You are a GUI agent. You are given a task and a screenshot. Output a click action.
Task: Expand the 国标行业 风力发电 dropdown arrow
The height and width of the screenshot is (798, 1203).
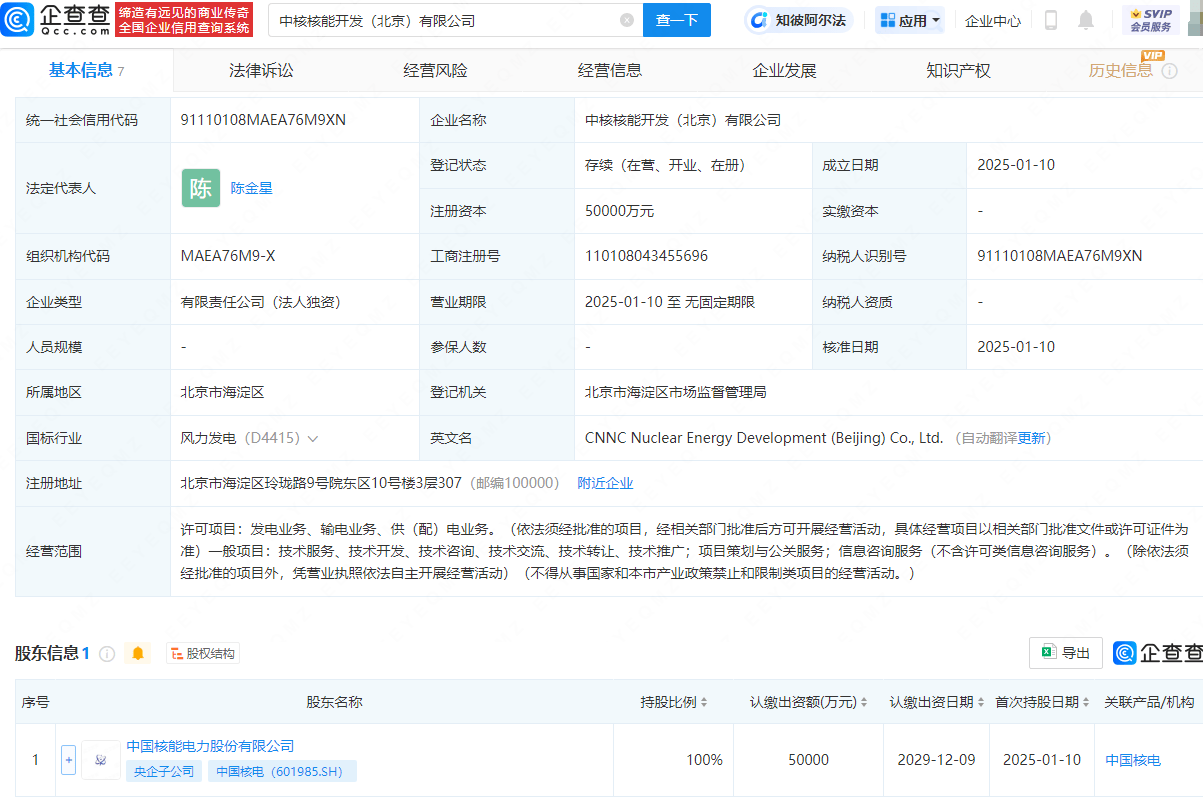click(313, 439)
